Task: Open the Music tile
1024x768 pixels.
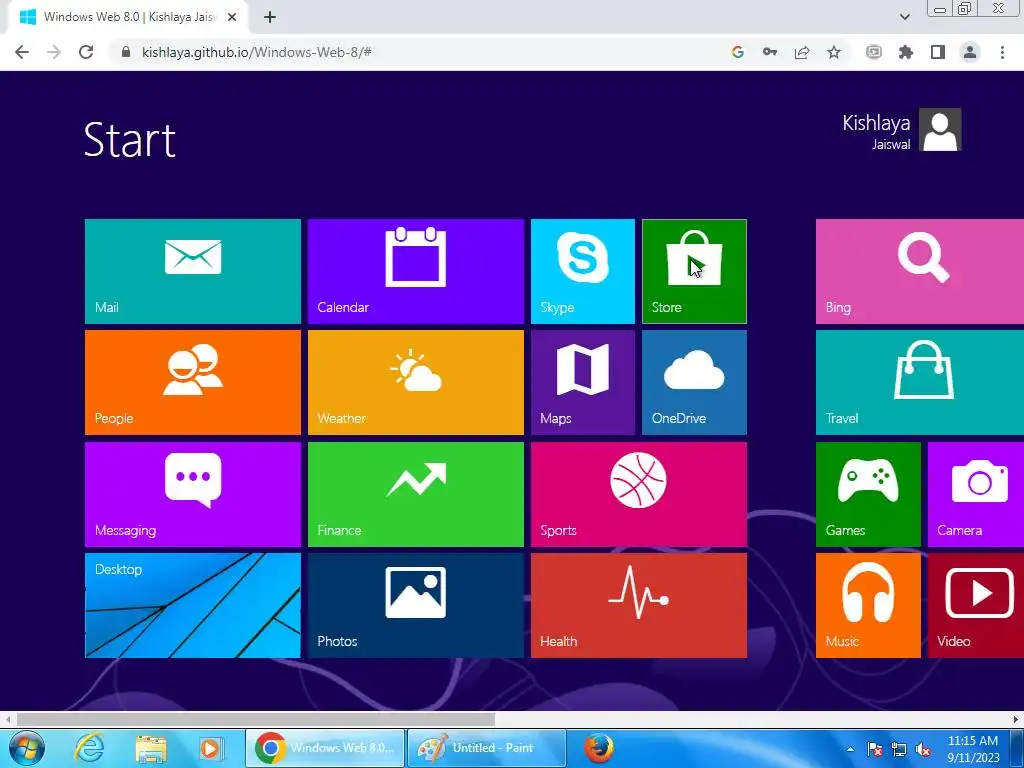Action: click(868, 605)
